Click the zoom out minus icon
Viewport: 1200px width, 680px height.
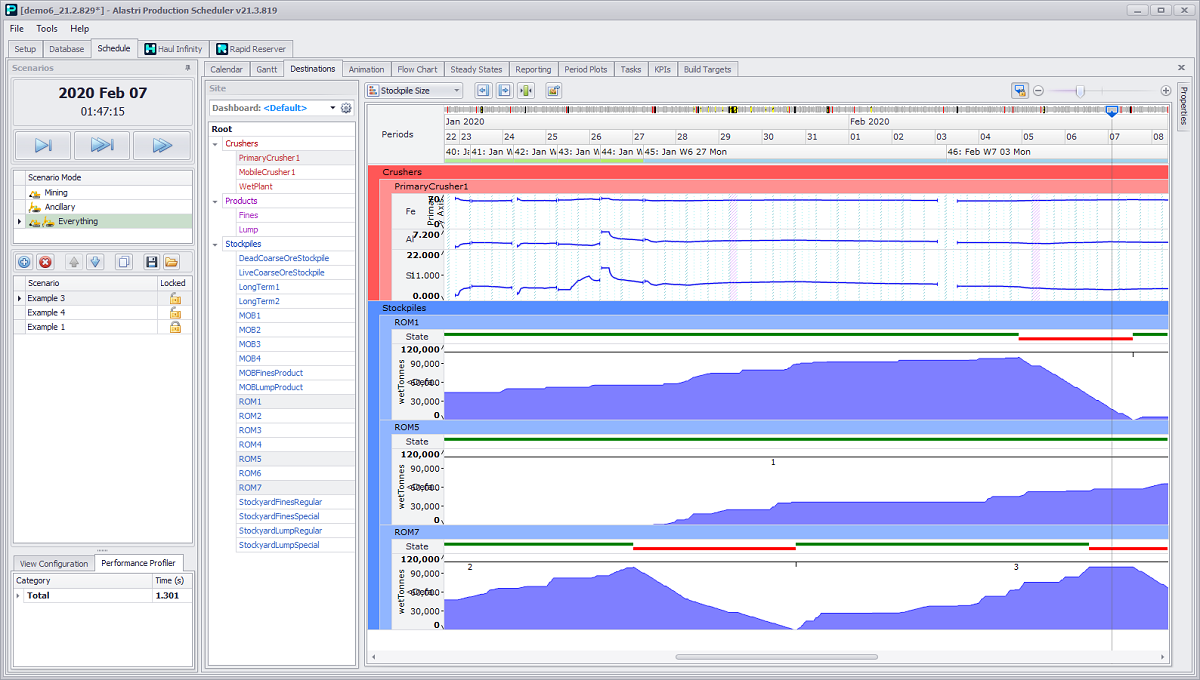click(1038, 90)
